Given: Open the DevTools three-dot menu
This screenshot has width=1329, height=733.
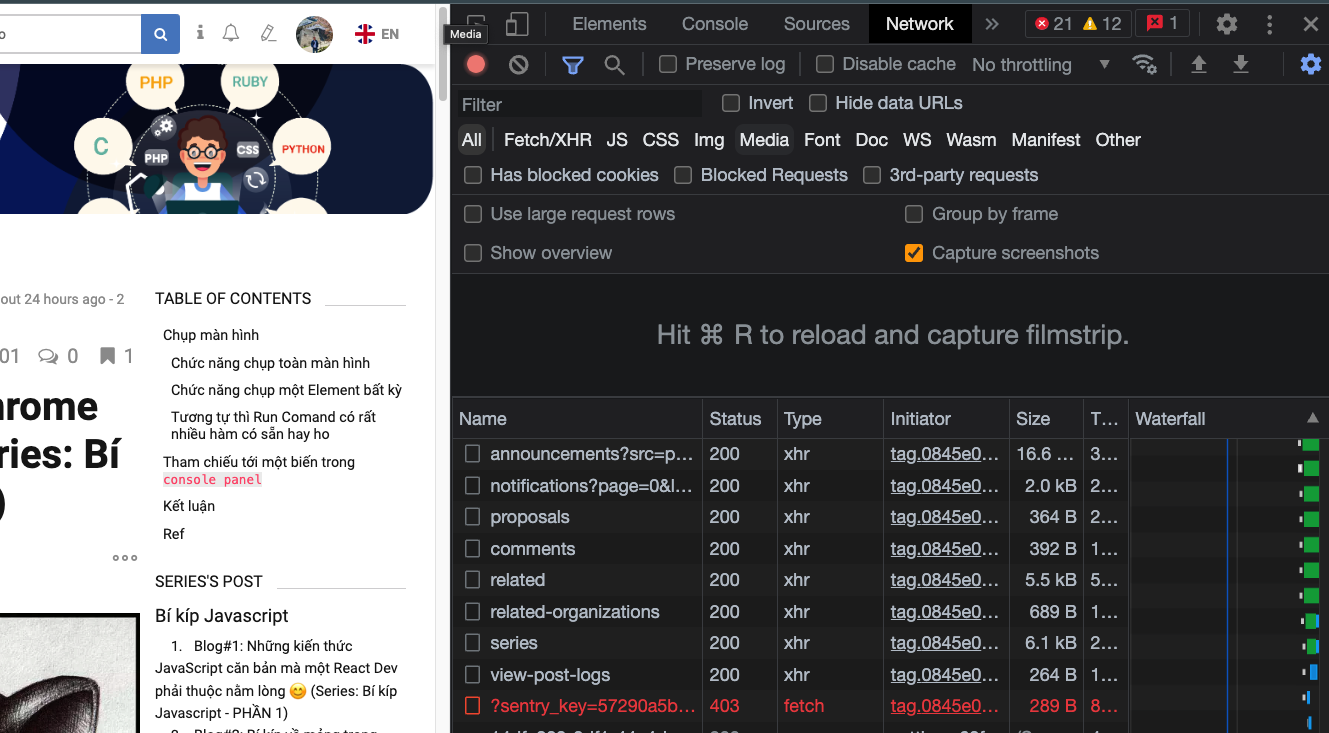Looking at the screenshot, I should click(1269, 24).
